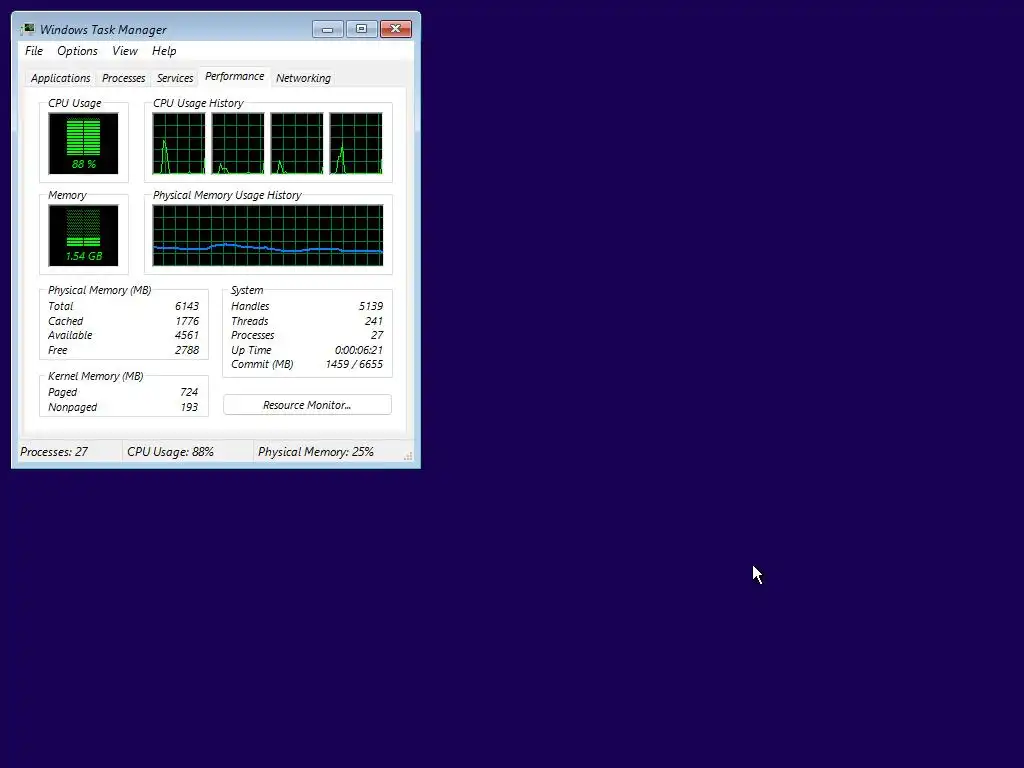
Task: Click the window resize grip in status bar
Action: 408,456
